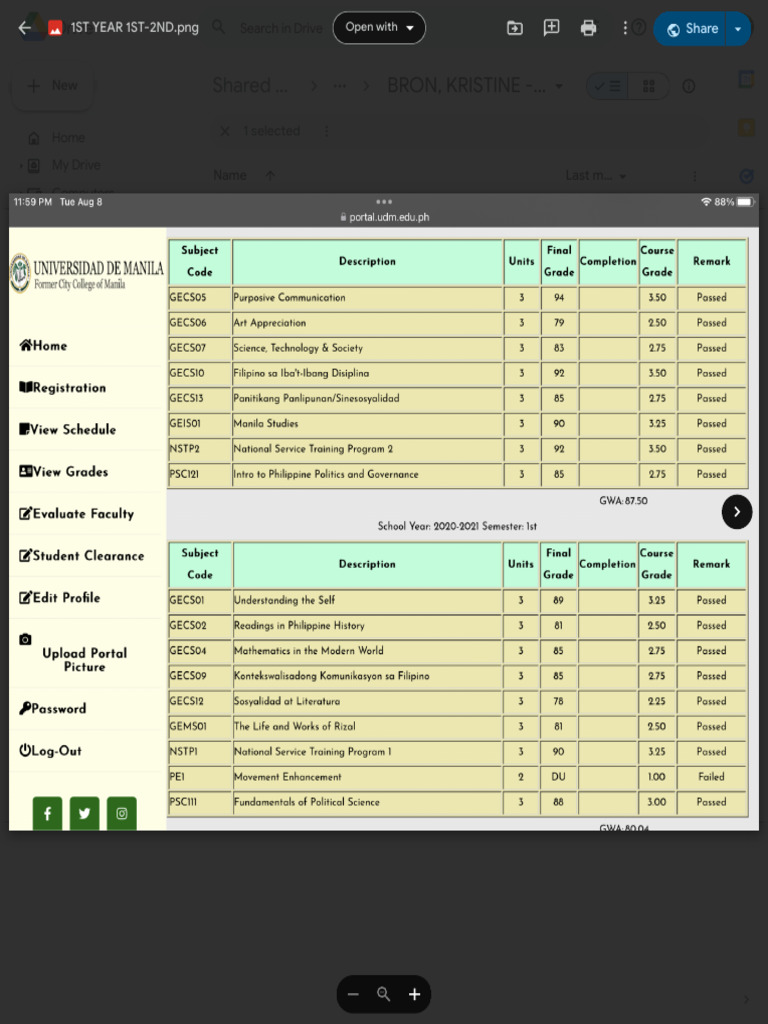Zoom in with the plus icon
The width and height of the screenshot is (768, 1024).
coord(414,994)
